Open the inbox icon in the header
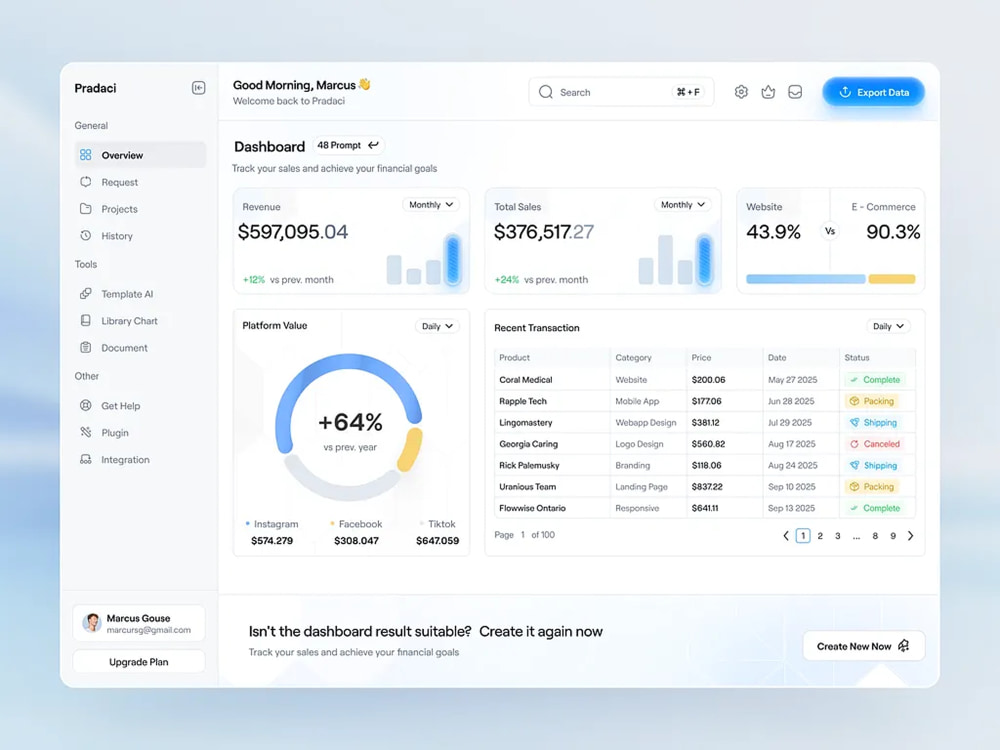 click(795, 92)
